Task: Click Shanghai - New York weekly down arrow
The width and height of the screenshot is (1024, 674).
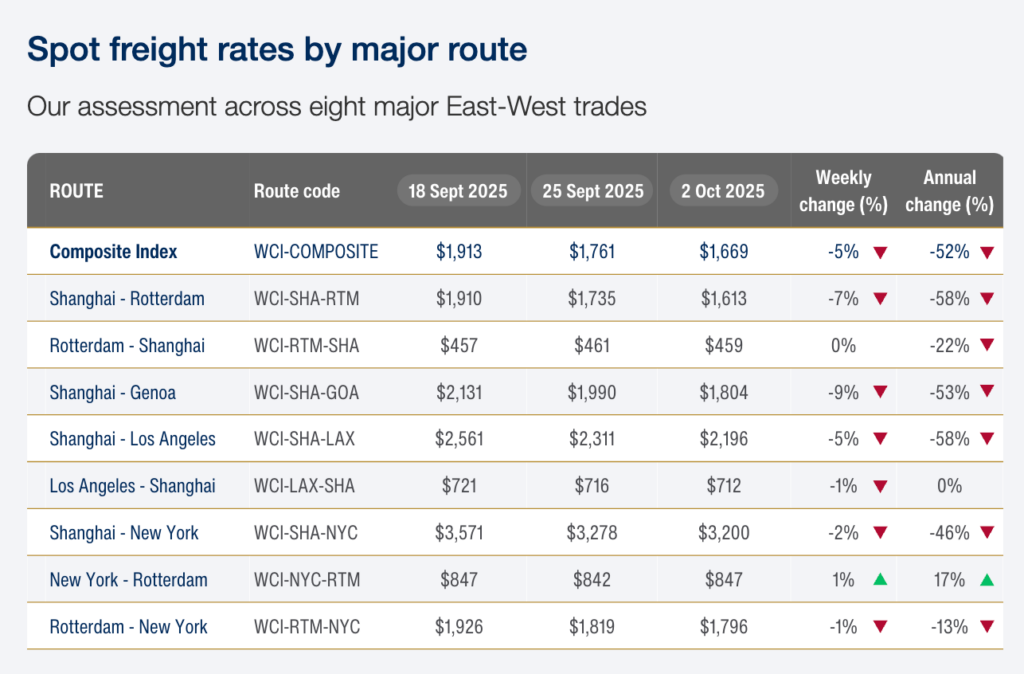Action: point(880,533)
